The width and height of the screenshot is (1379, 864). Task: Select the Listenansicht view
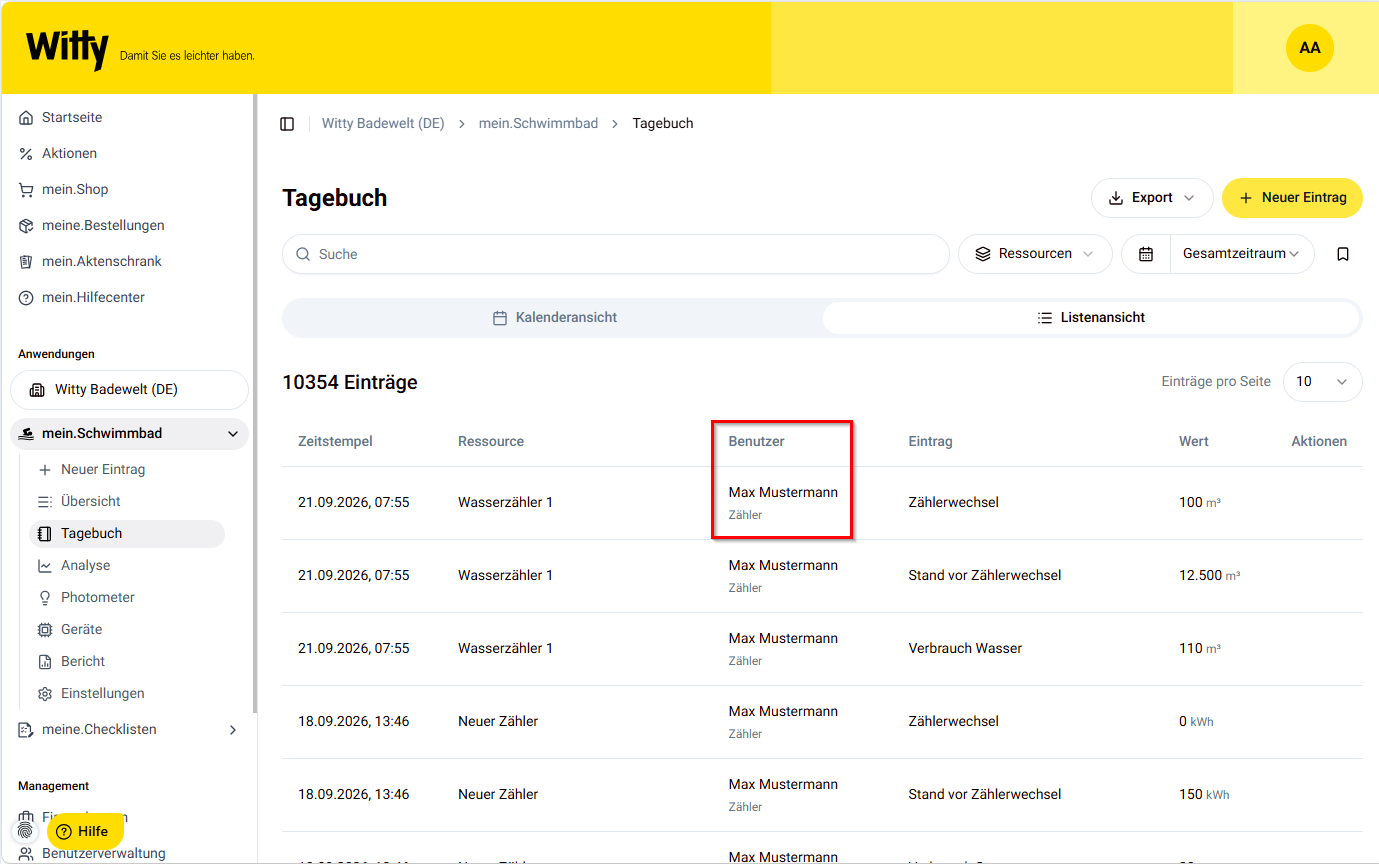click(x=1091, y=318)
